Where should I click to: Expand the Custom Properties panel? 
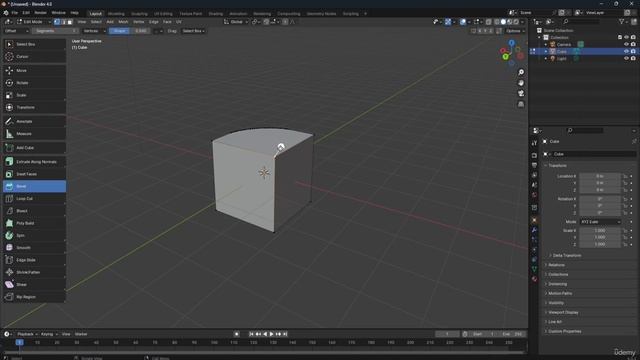(564, 331)
